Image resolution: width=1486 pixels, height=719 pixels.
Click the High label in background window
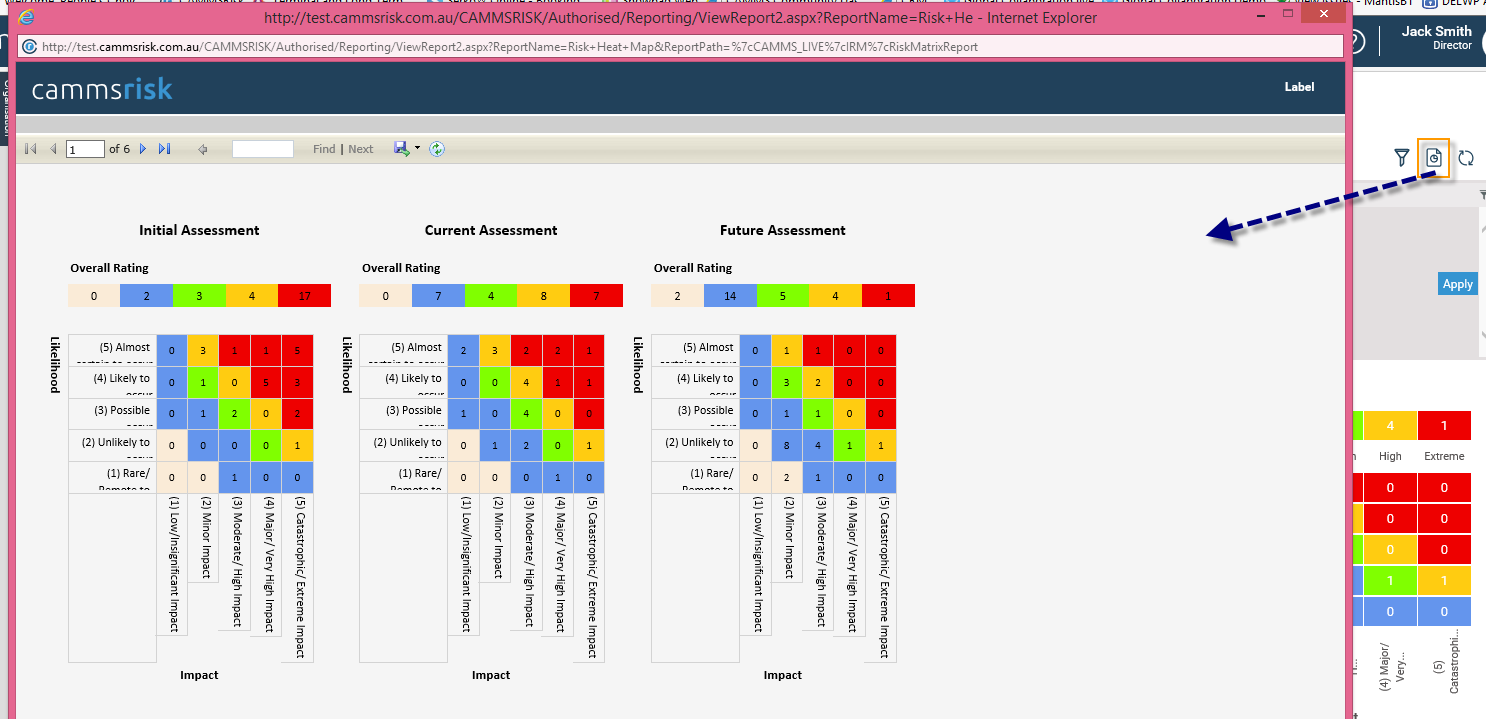click(x=1390, y=456)
